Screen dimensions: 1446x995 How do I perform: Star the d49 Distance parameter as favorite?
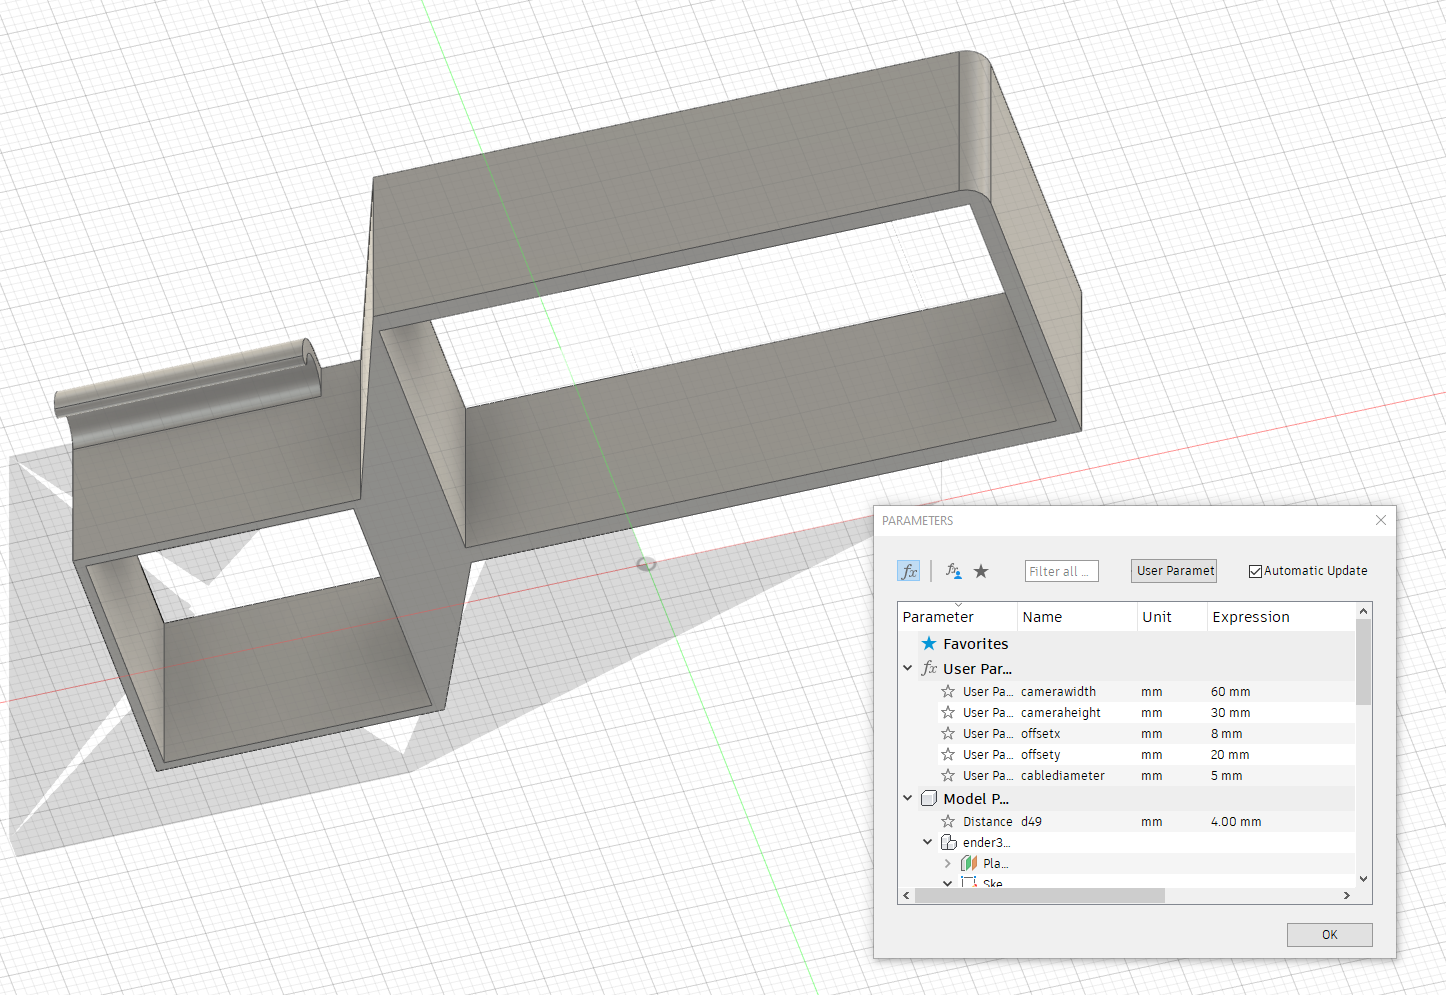point(948,821)
